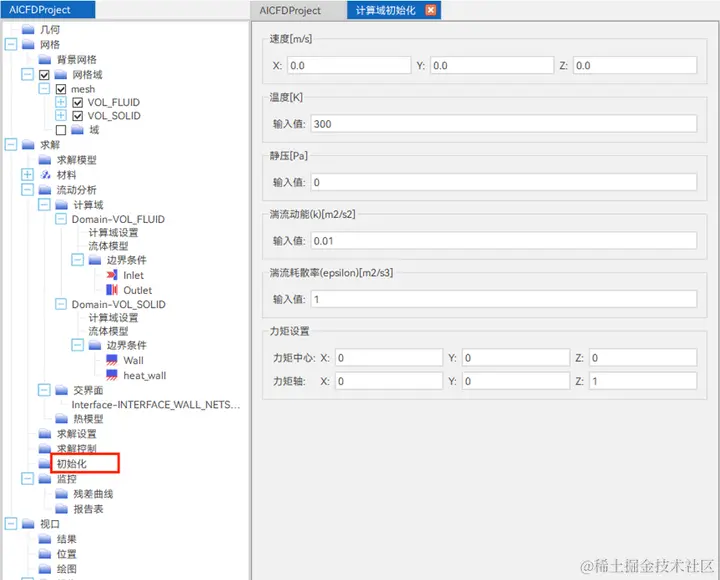
Task: Select the AICFDProject tree panel tab
Action: point(48,10)
